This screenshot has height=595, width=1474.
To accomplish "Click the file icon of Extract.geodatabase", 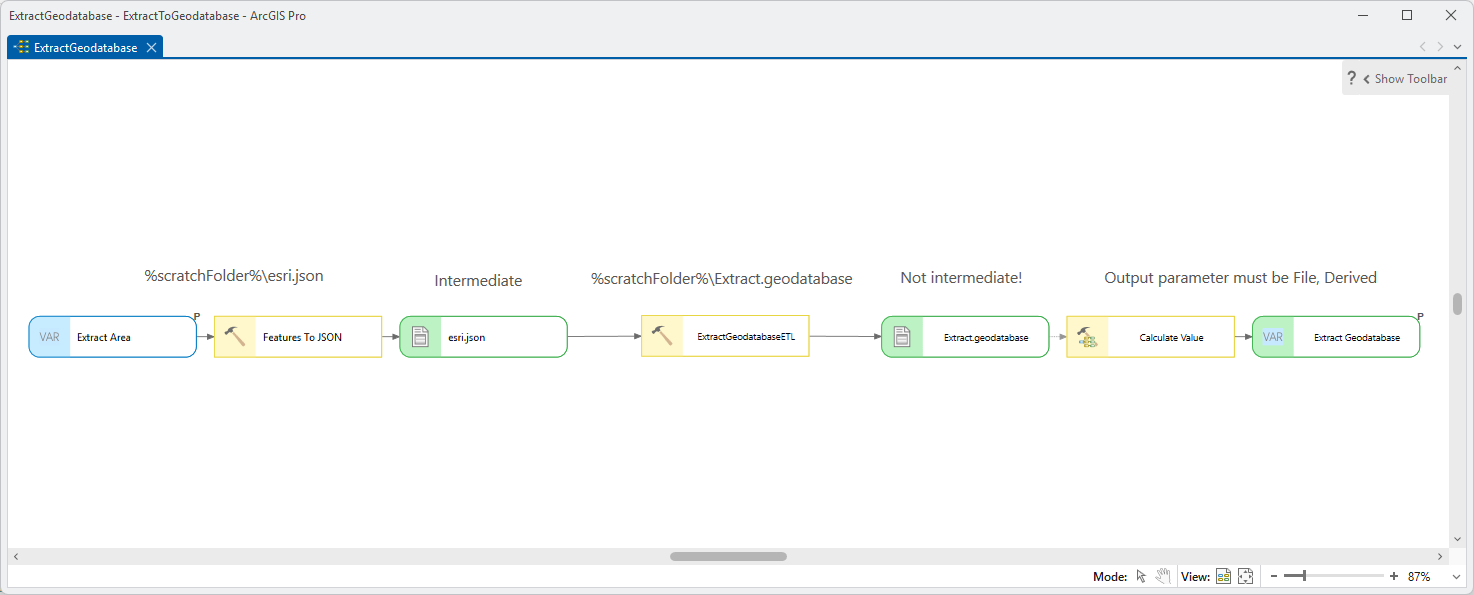I will click(x=902, y=337).
